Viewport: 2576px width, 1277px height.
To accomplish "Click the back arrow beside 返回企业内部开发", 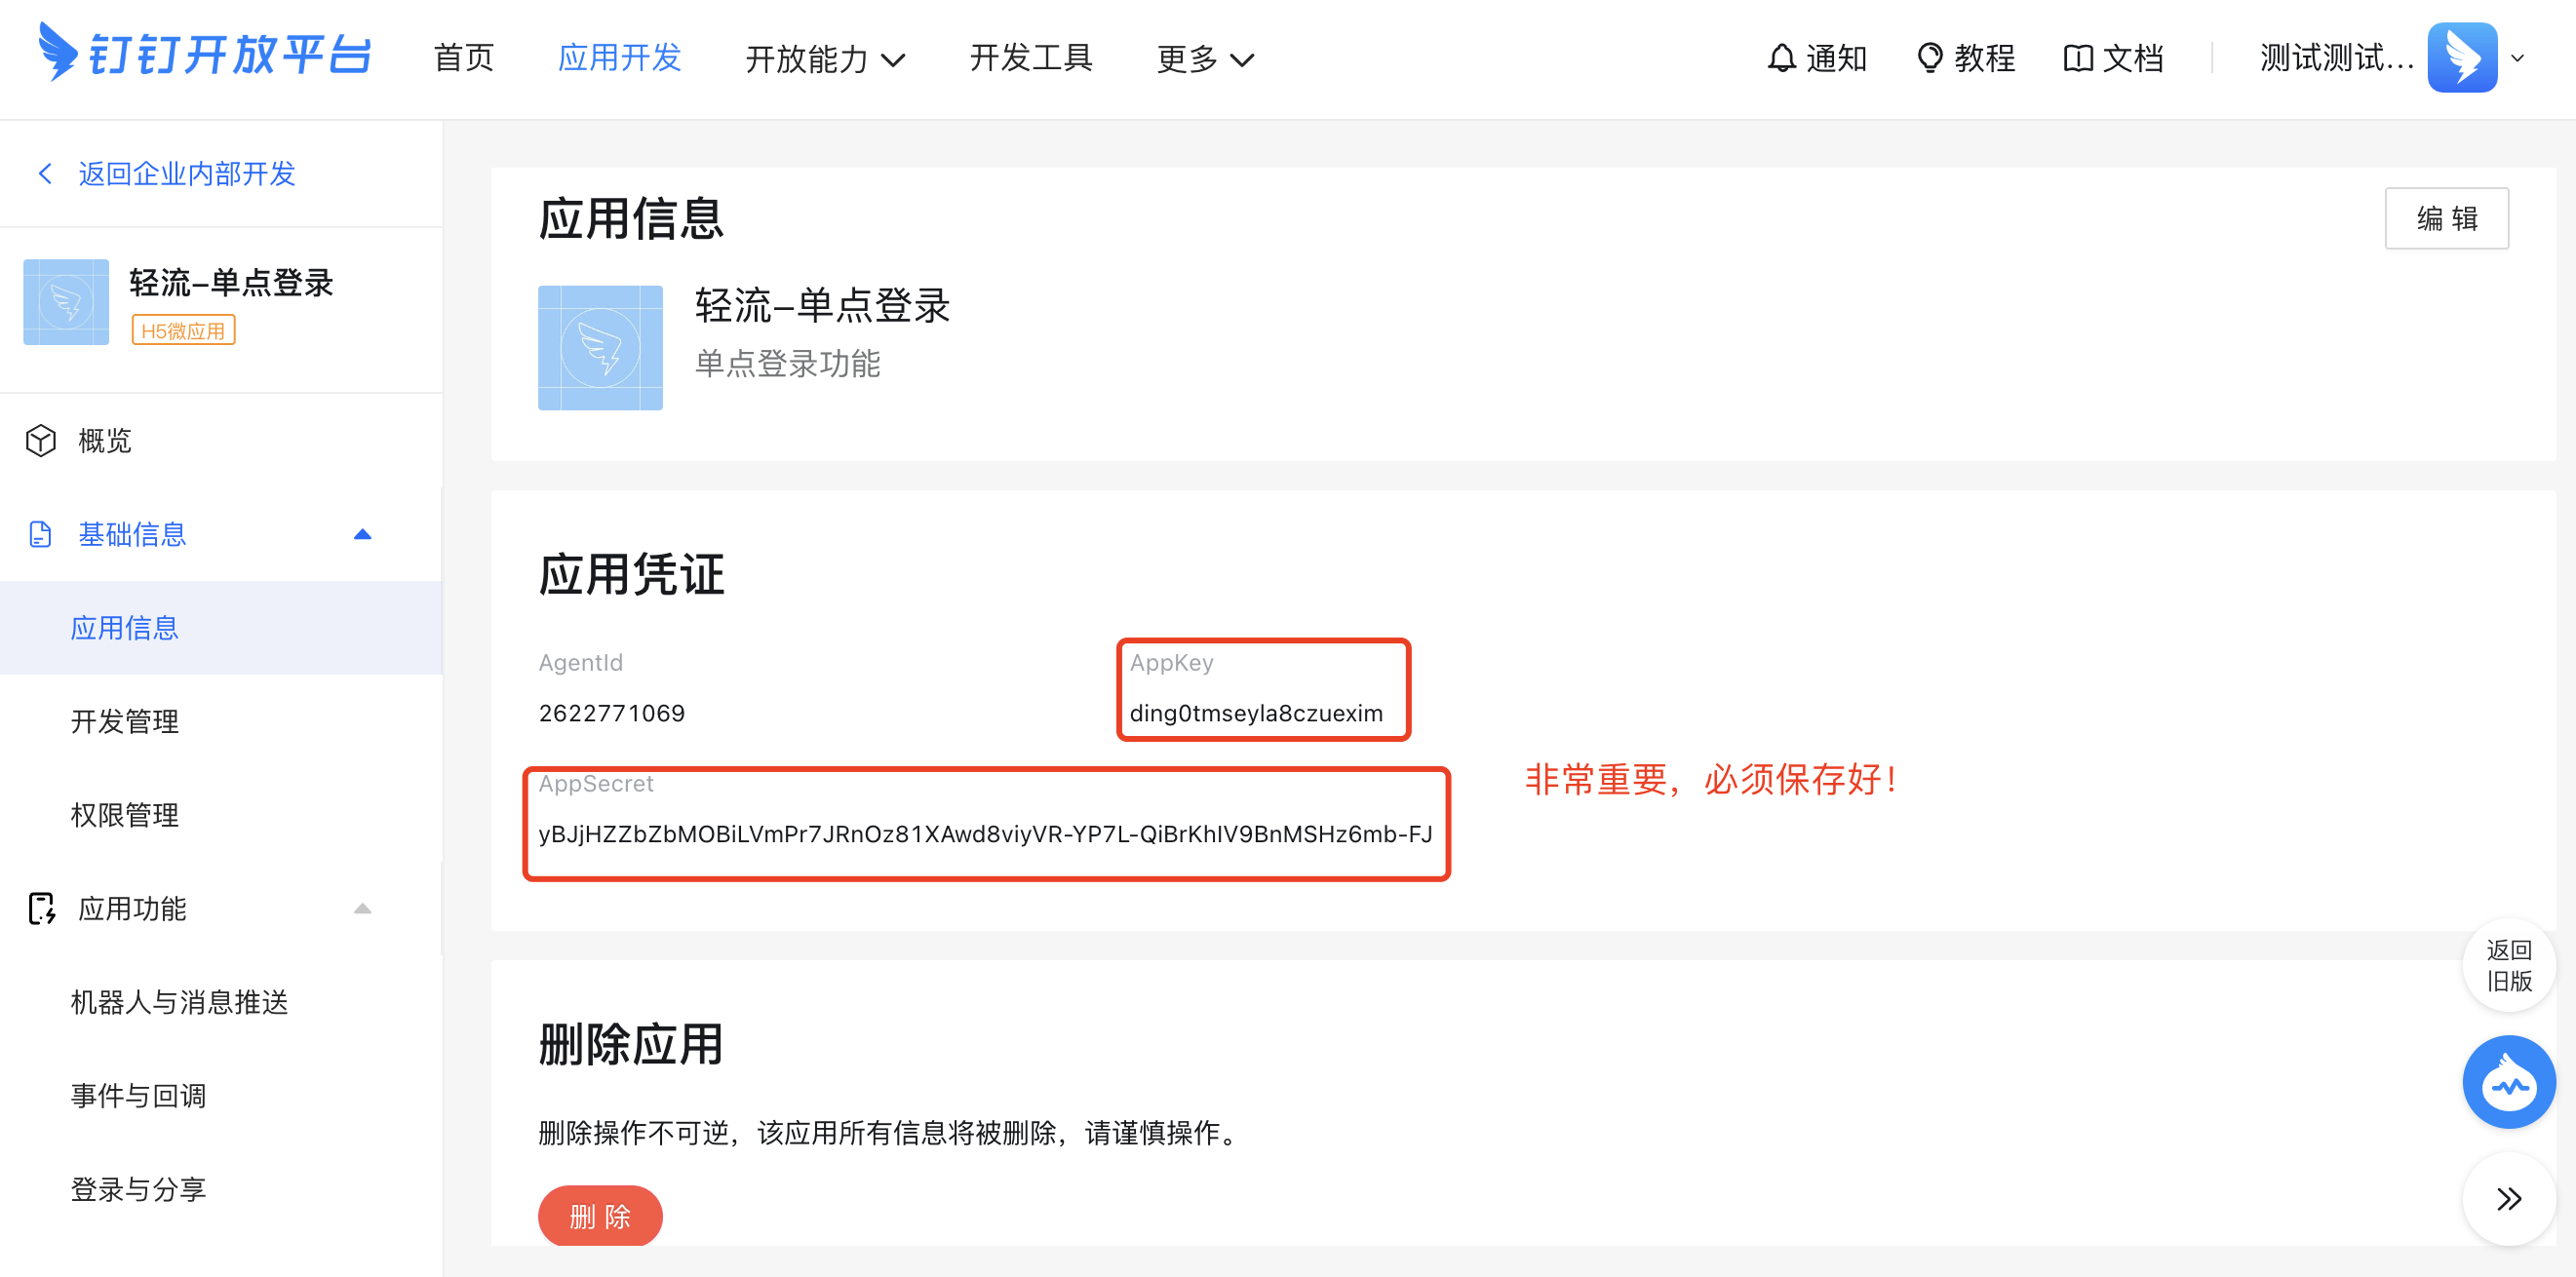I will pyautogui.click(x=45, y=174).
